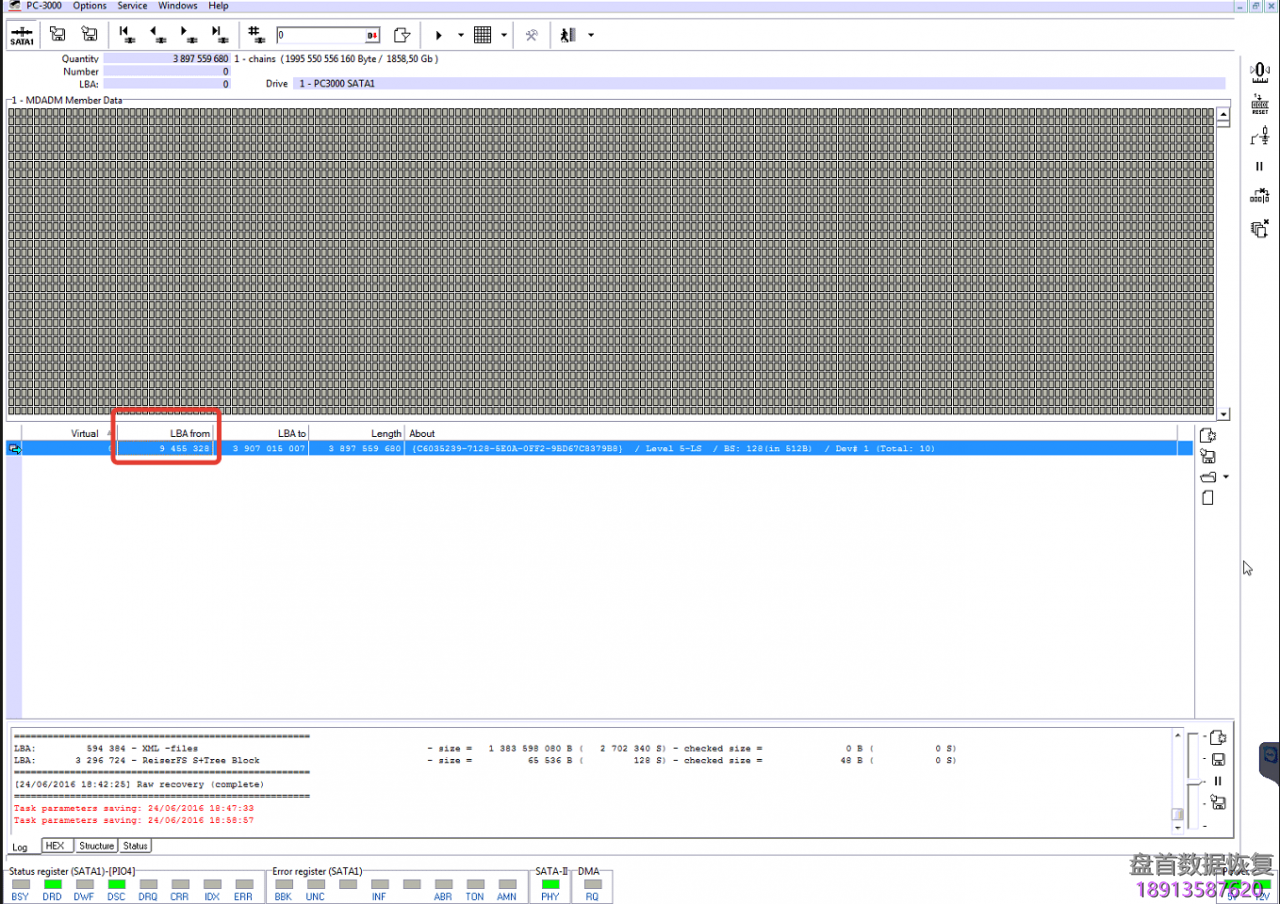This screenshot has width=1280, height=904.
Task: Expand dropdown next to the running man icon
Action: click(591, 35)
